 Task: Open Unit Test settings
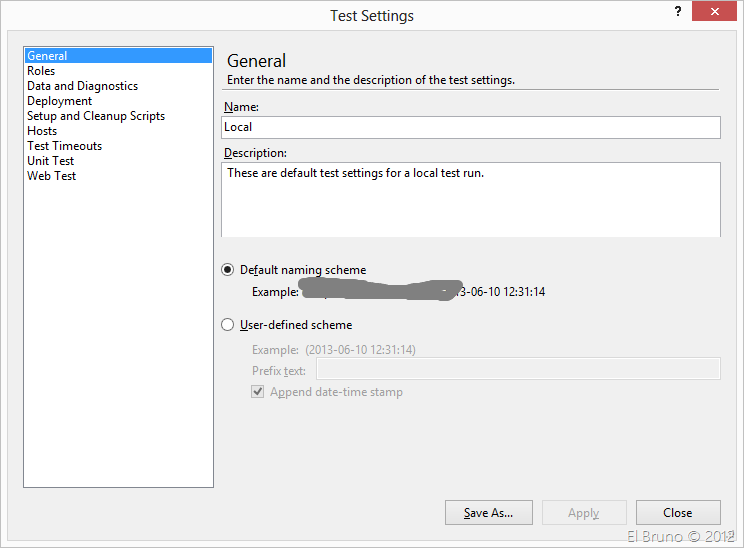point(50,161)
